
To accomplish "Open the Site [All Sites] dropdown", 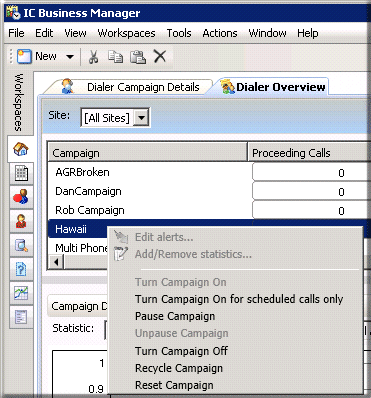I will (115, 118).
